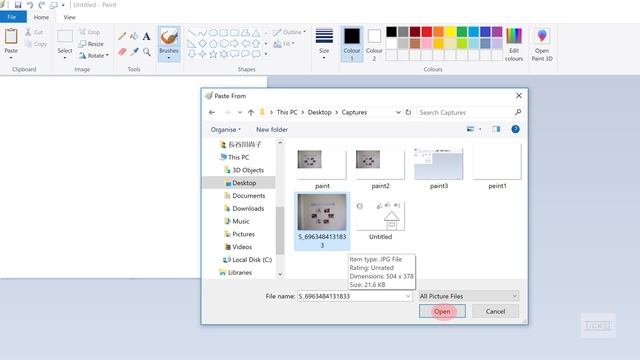Click Captures in the address breadcrumb
The image size is (640, 360).
point(354,112)
